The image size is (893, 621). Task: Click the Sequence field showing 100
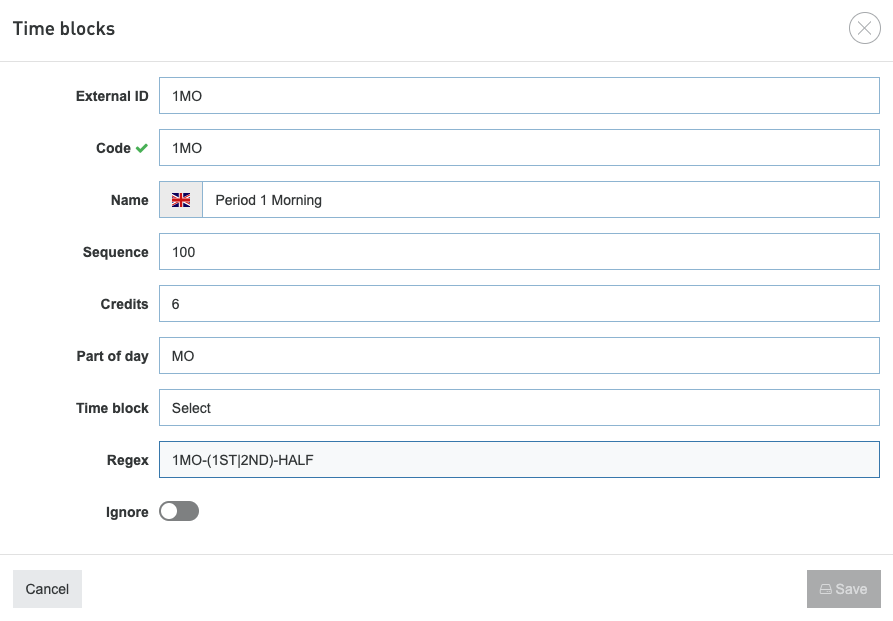(x=519, y=252)
